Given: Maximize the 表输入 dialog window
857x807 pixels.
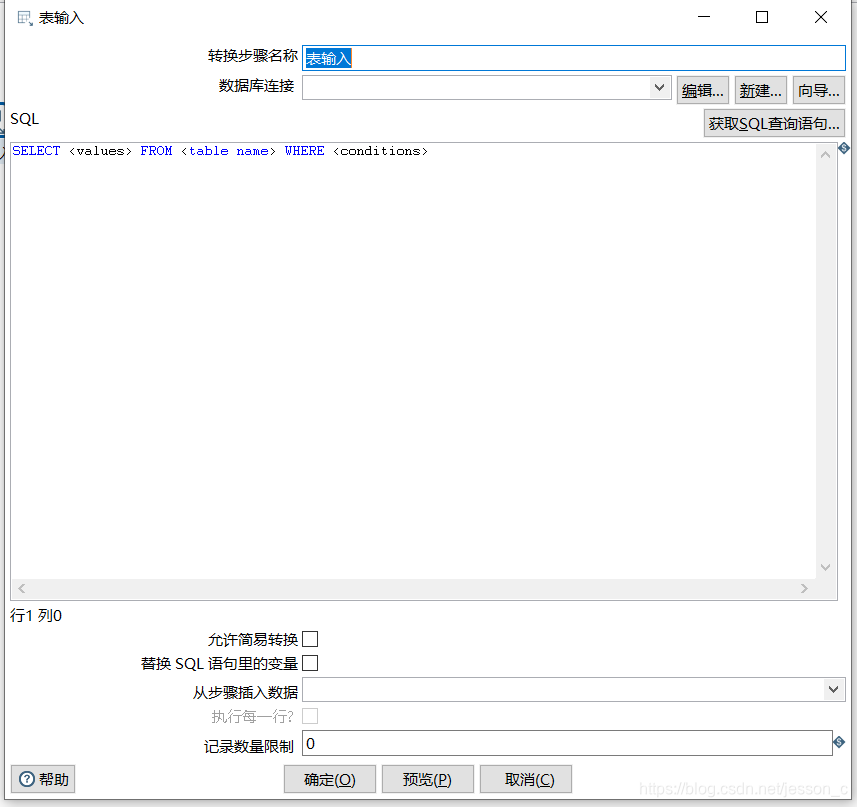Looking at the screenshot, I should point(762,17).
